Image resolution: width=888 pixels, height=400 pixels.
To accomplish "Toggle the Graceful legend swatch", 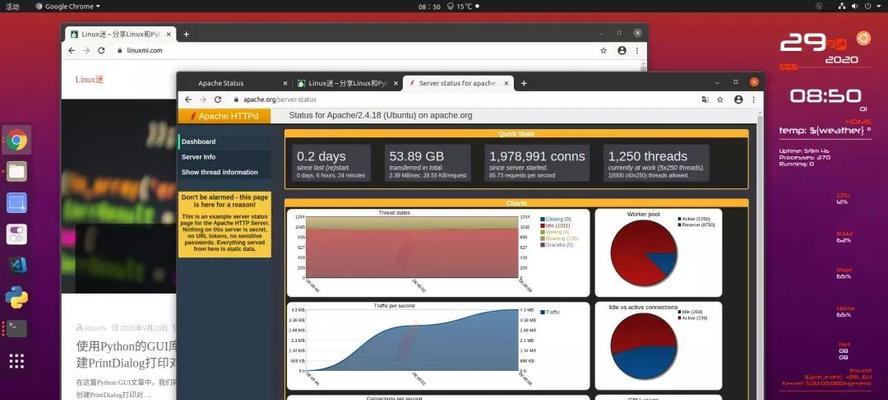I will coord(543,245).
